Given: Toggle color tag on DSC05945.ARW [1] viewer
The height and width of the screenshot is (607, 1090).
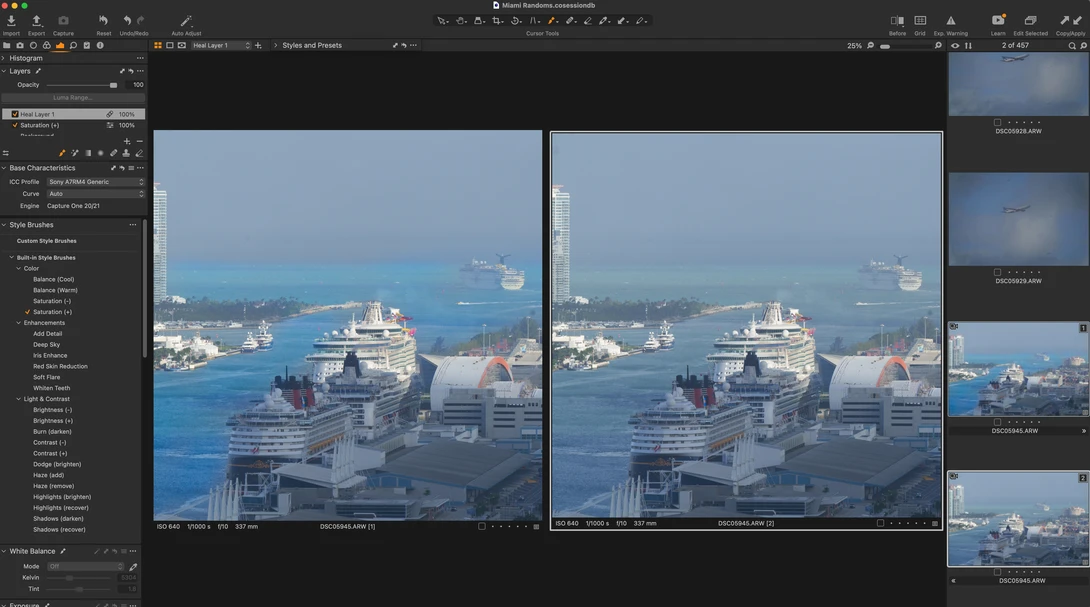Looking at the screenshot, I should point(482,526).
